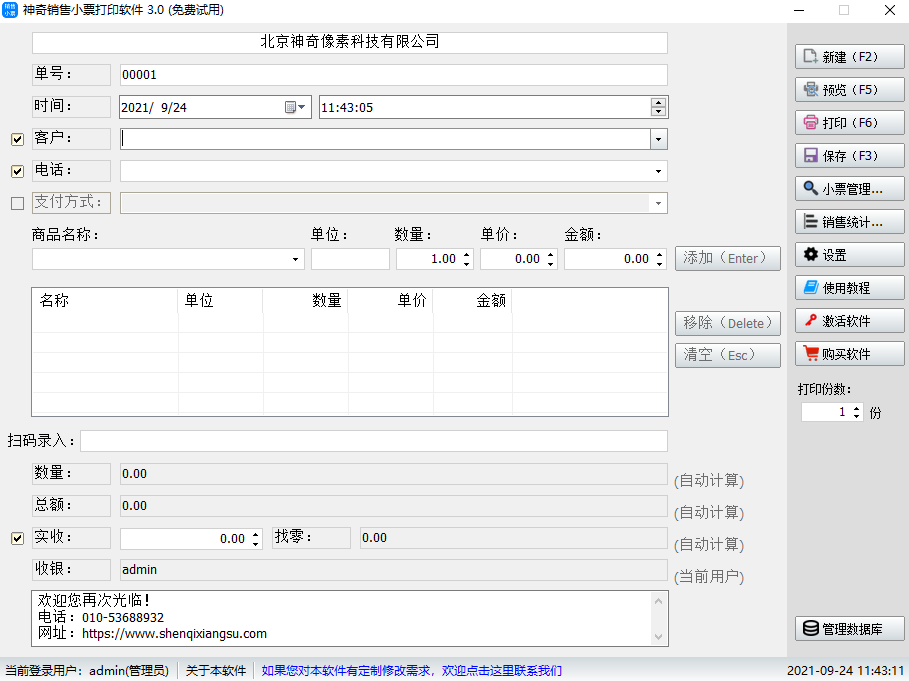Click the 清空 (Esc) button
The image size is (909, 681).
728,355
